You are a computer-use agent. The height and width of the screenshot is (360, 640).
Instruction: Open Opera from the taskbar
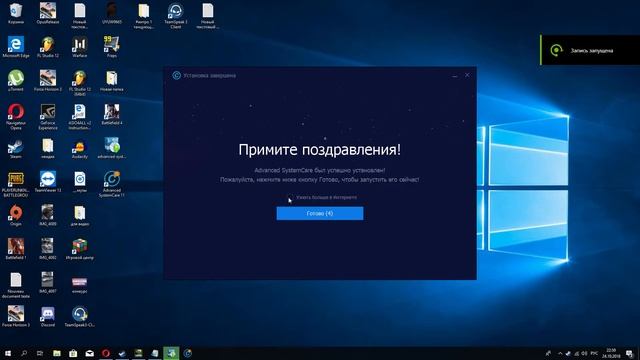pos(106,353)
